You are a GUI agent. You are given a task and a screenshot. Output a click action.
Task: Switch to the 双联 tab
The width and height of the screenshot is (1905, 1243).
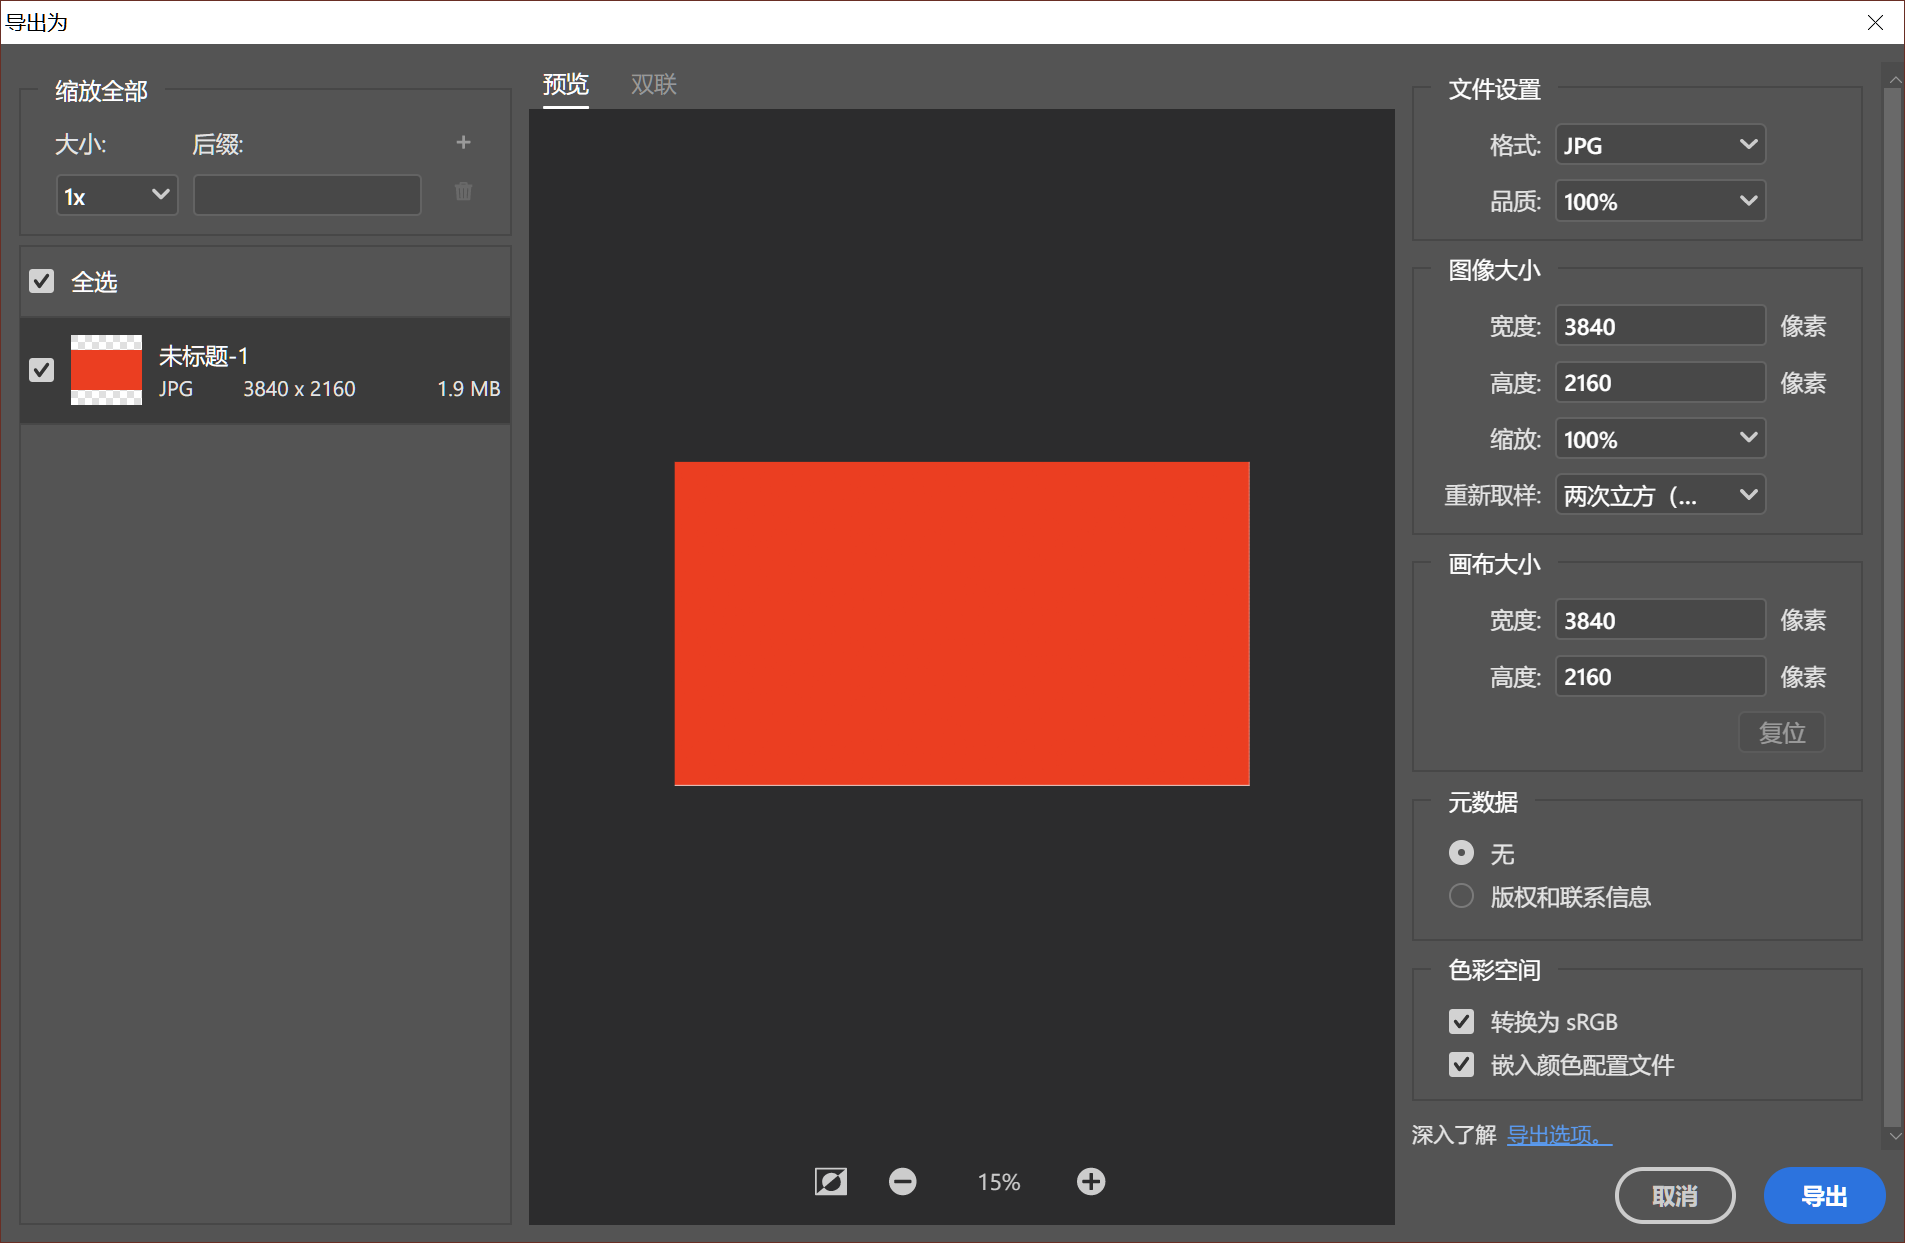pos(654,85)
